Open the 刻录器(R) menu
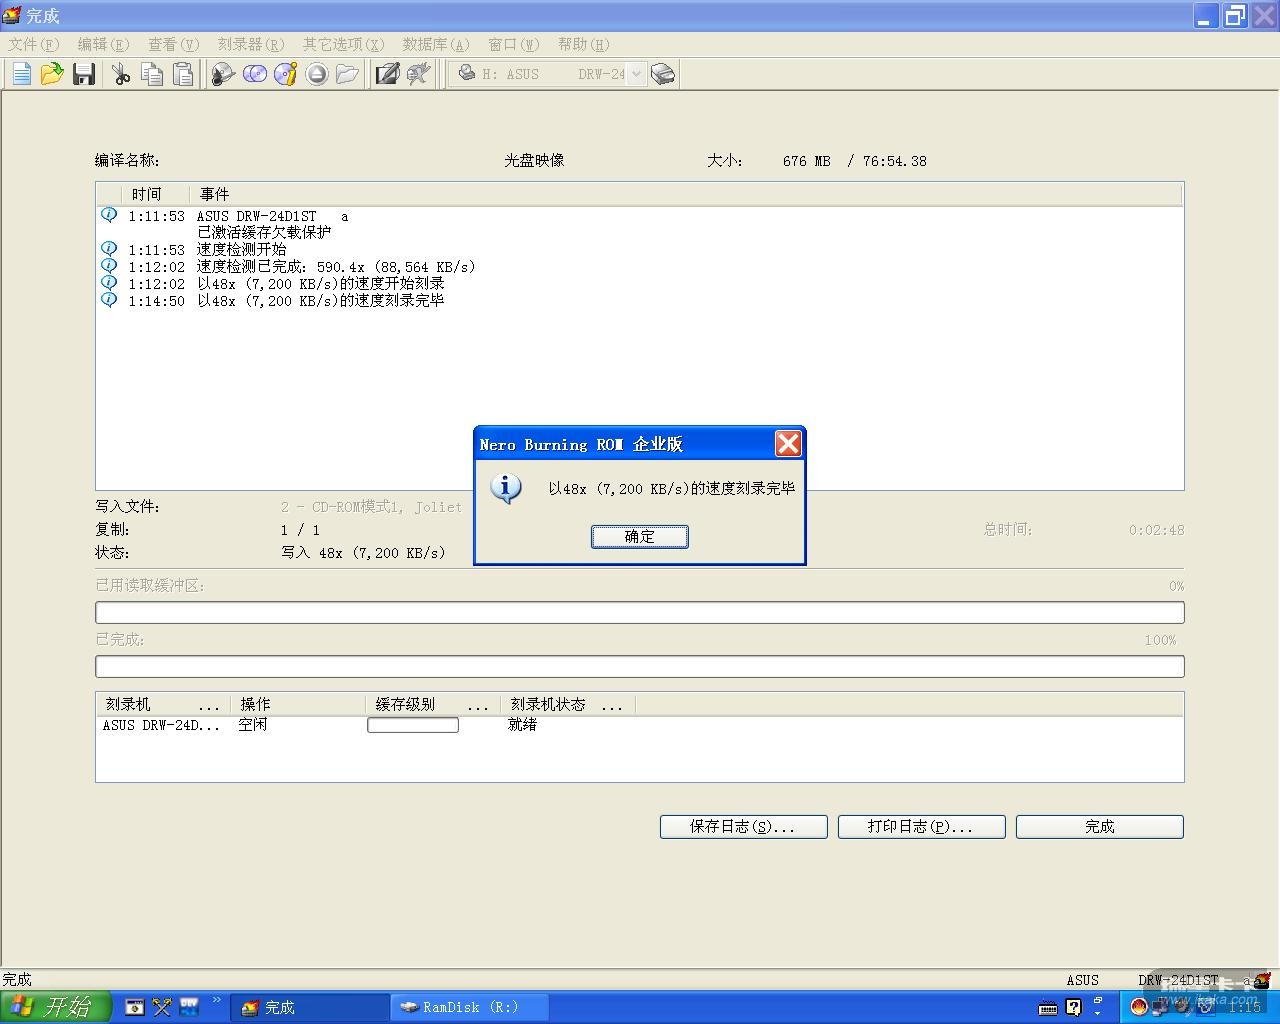Viewport: 1280px width, 1024px height. [251, 44]
